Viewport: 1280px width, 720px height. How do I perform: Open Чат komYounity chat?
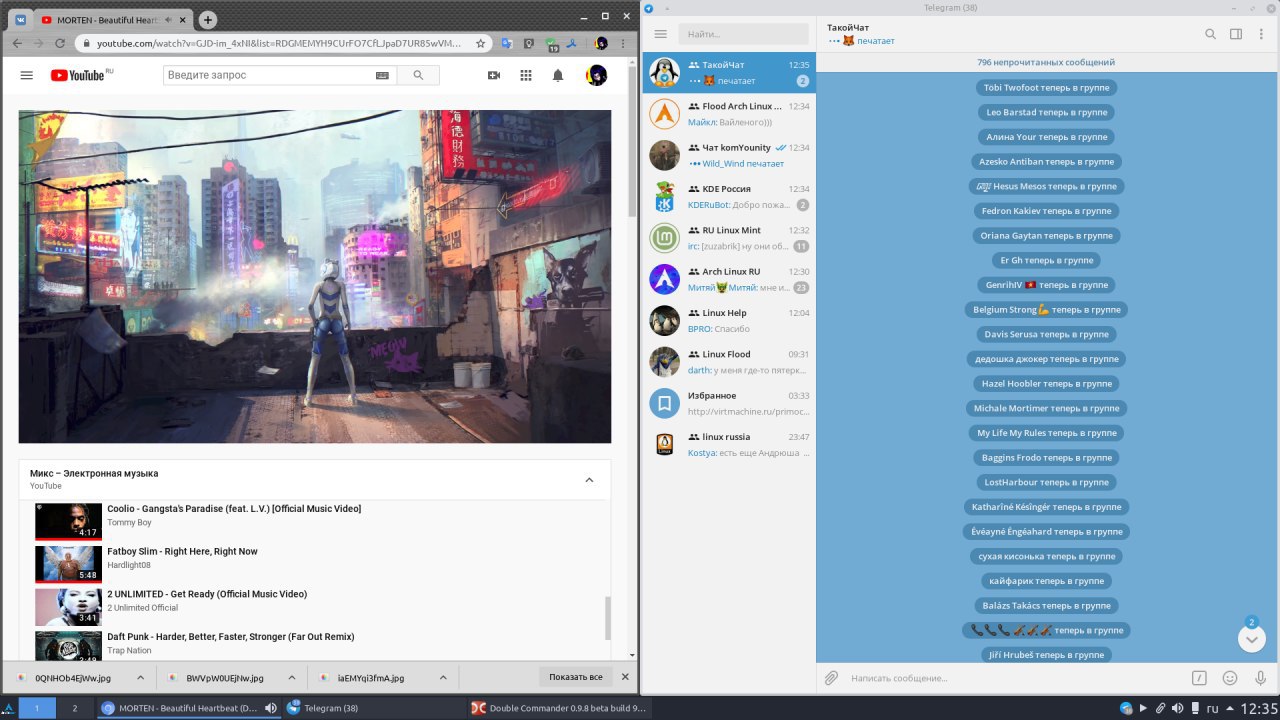click(x=729, y=155)
